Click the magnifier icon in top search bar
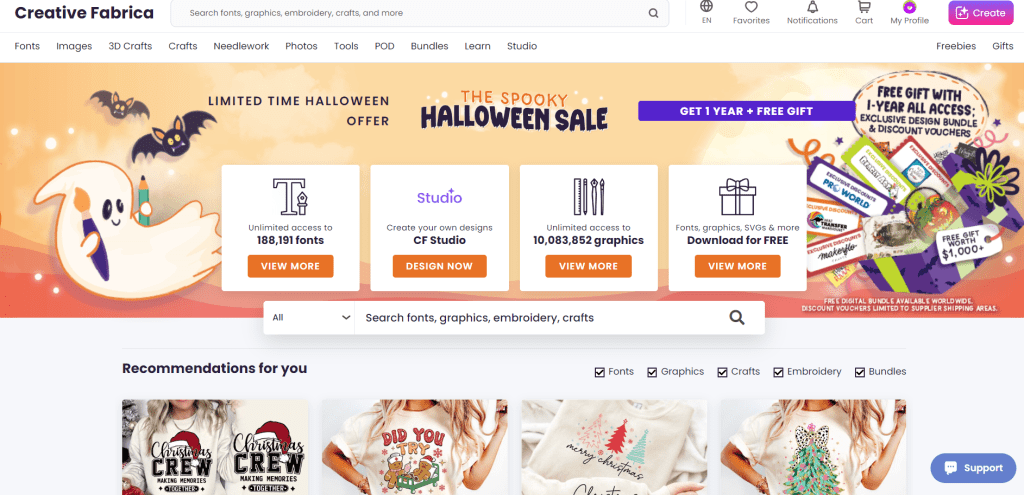The width and height of the screenshot is (1024, 495). coord(653,13)
